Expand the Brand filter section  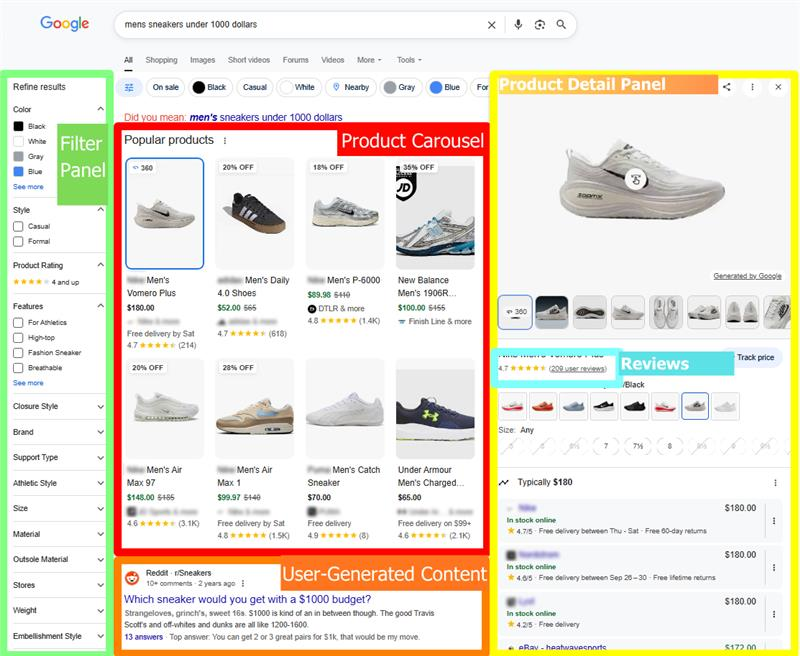click(x=100, y=432)
